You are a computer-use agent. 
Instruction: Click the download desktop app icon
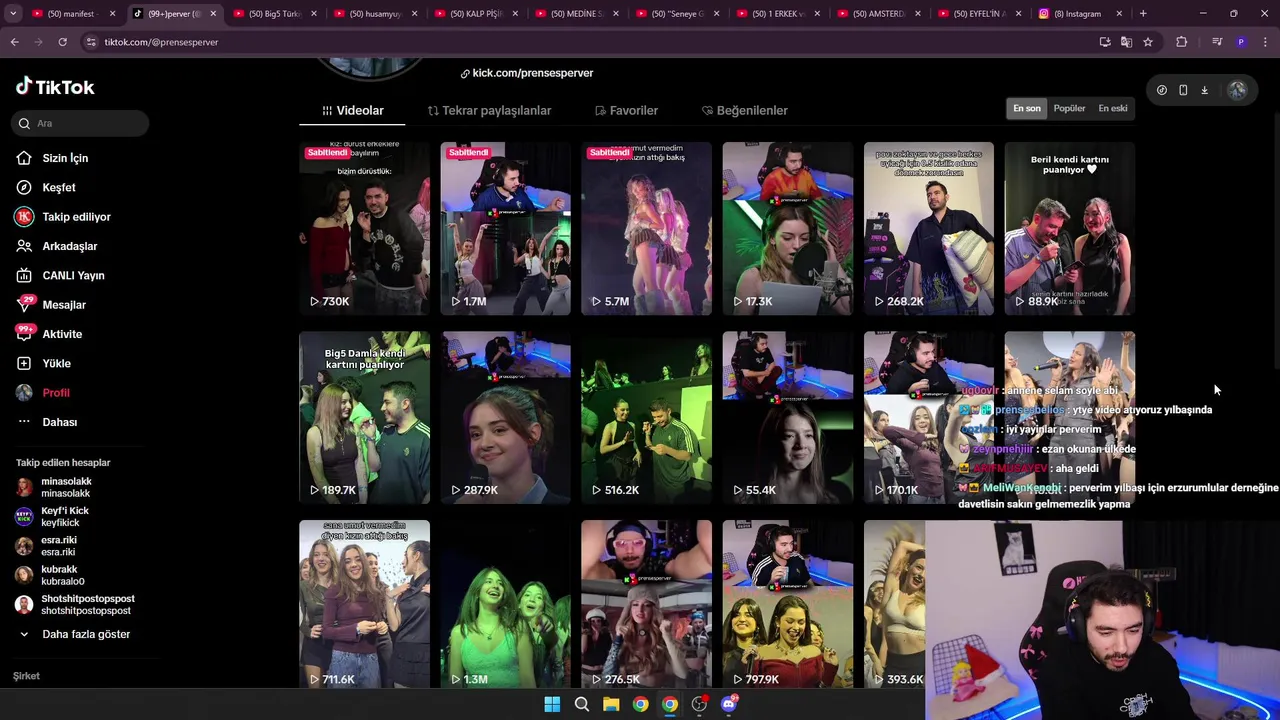click(1204, 90)
